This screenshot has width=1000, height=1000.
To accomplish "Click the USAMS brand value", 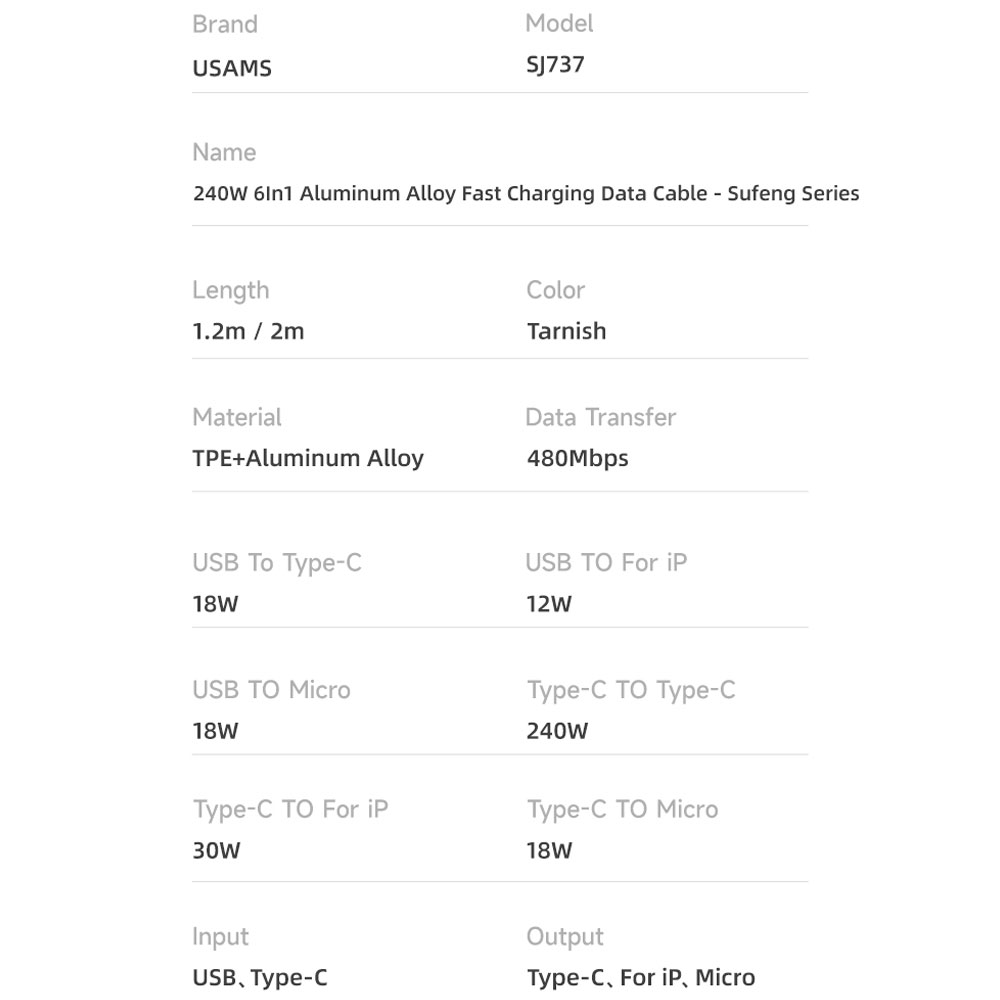I will (x=232, y=68).
